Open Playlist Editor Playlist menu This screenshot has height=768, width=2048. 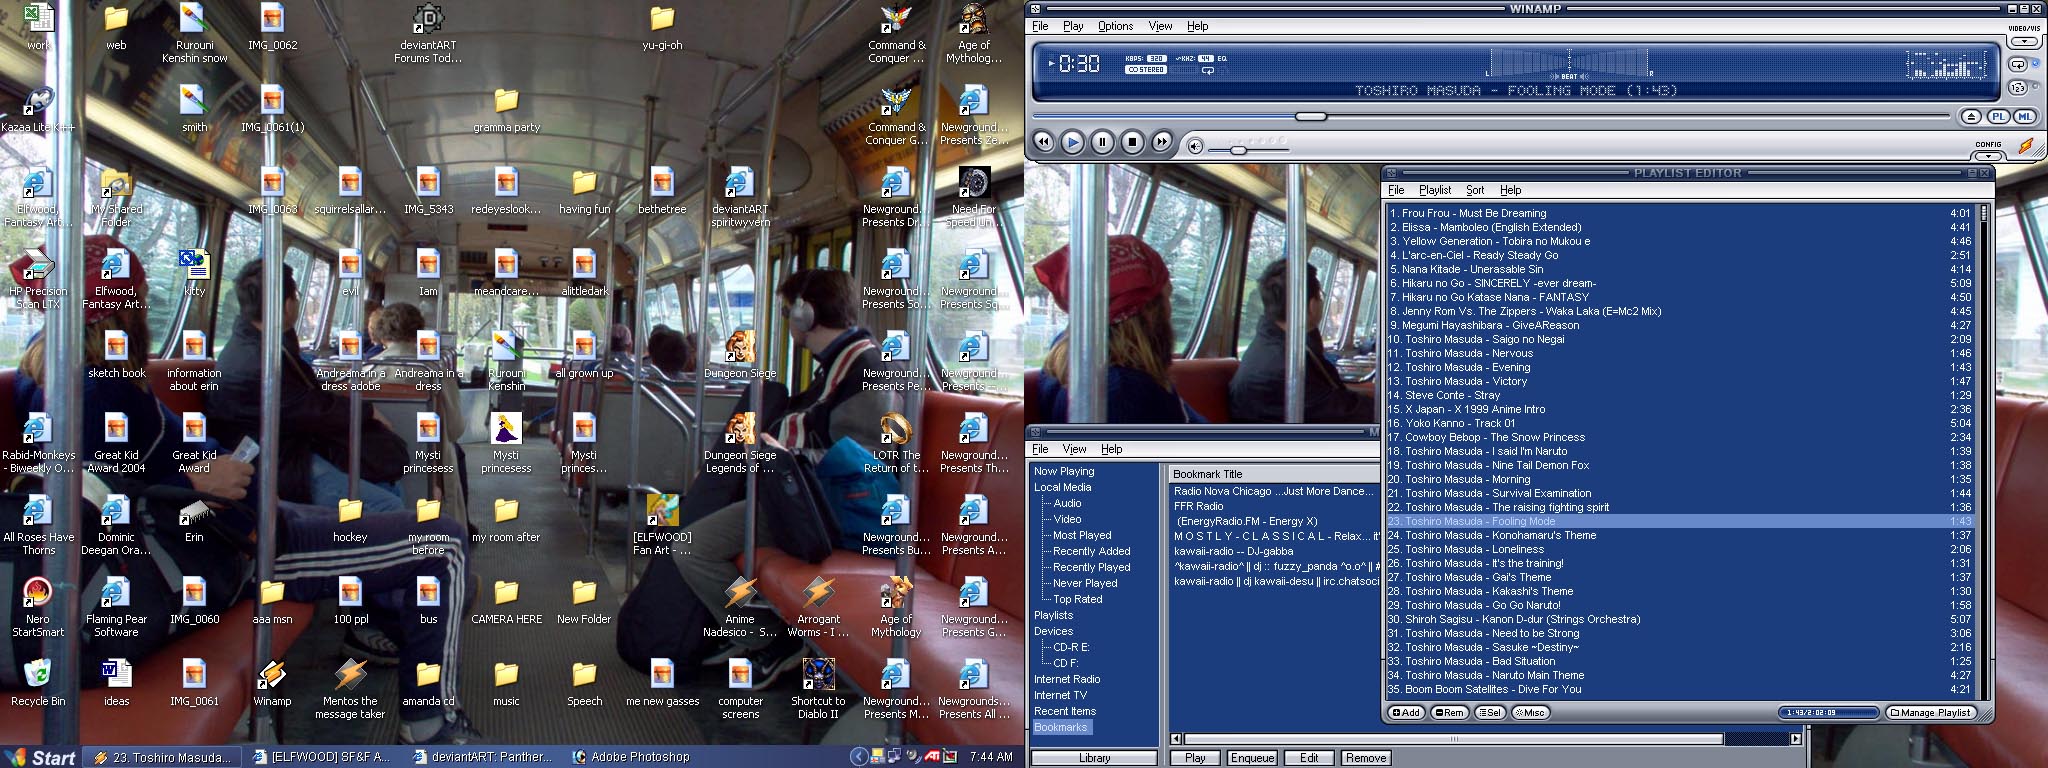[x=1435, y=190]
